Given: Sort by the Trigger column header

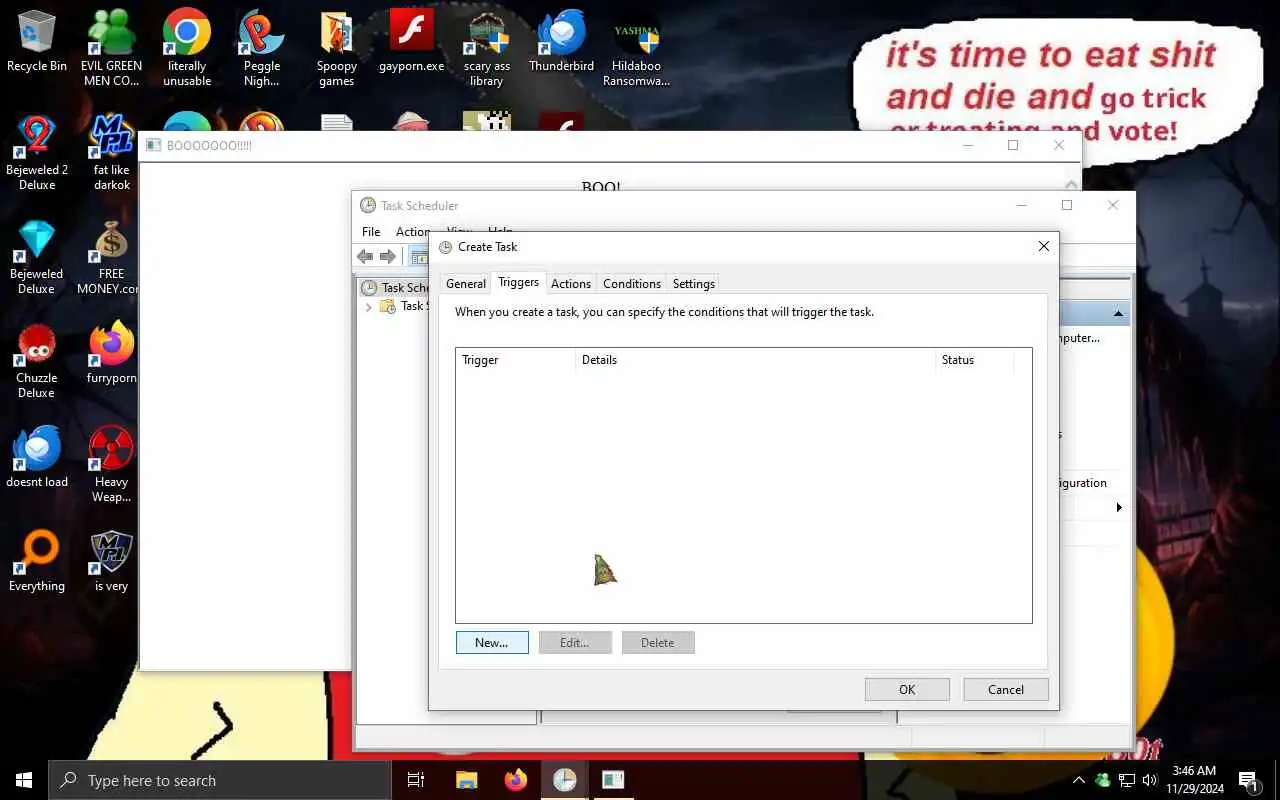Looking at the screenshot, I should (x=516, y=360).
